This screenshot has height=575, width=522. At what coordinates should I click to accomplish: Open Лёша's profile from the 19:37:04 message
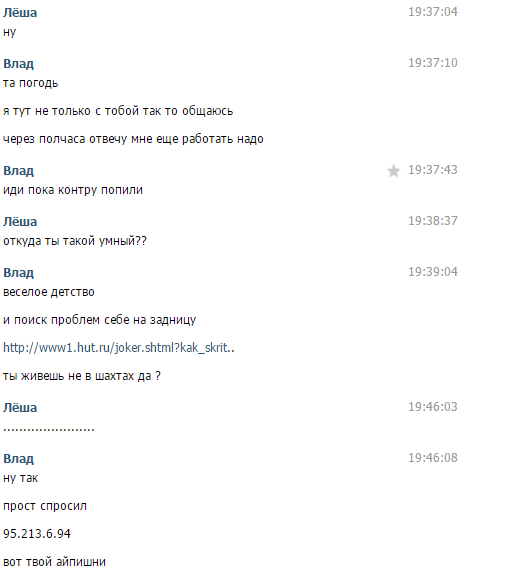click(20, 13)
